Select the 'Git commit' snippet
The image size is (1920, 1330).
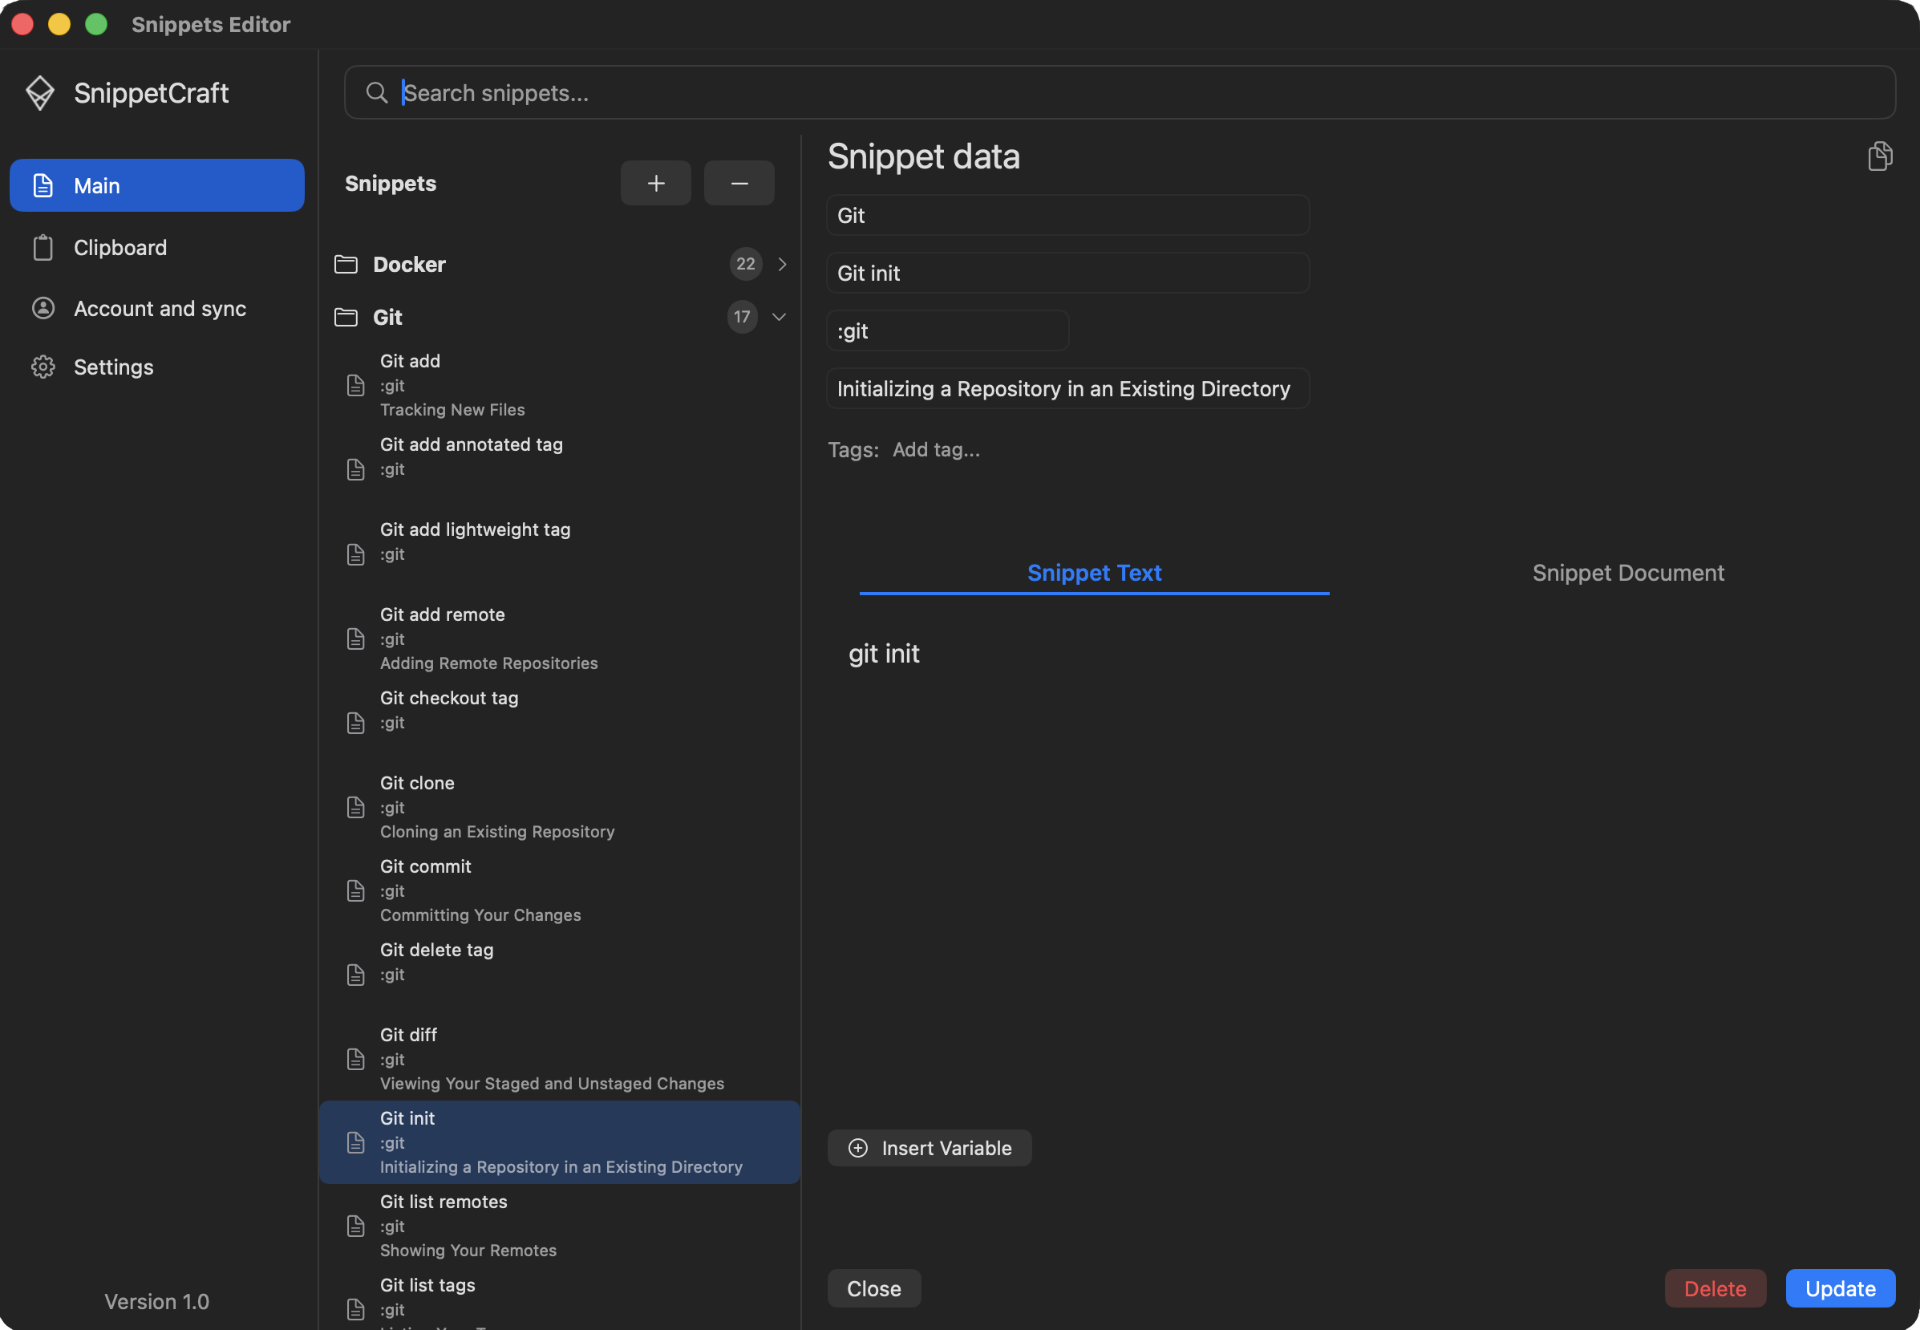coord(560,890)
